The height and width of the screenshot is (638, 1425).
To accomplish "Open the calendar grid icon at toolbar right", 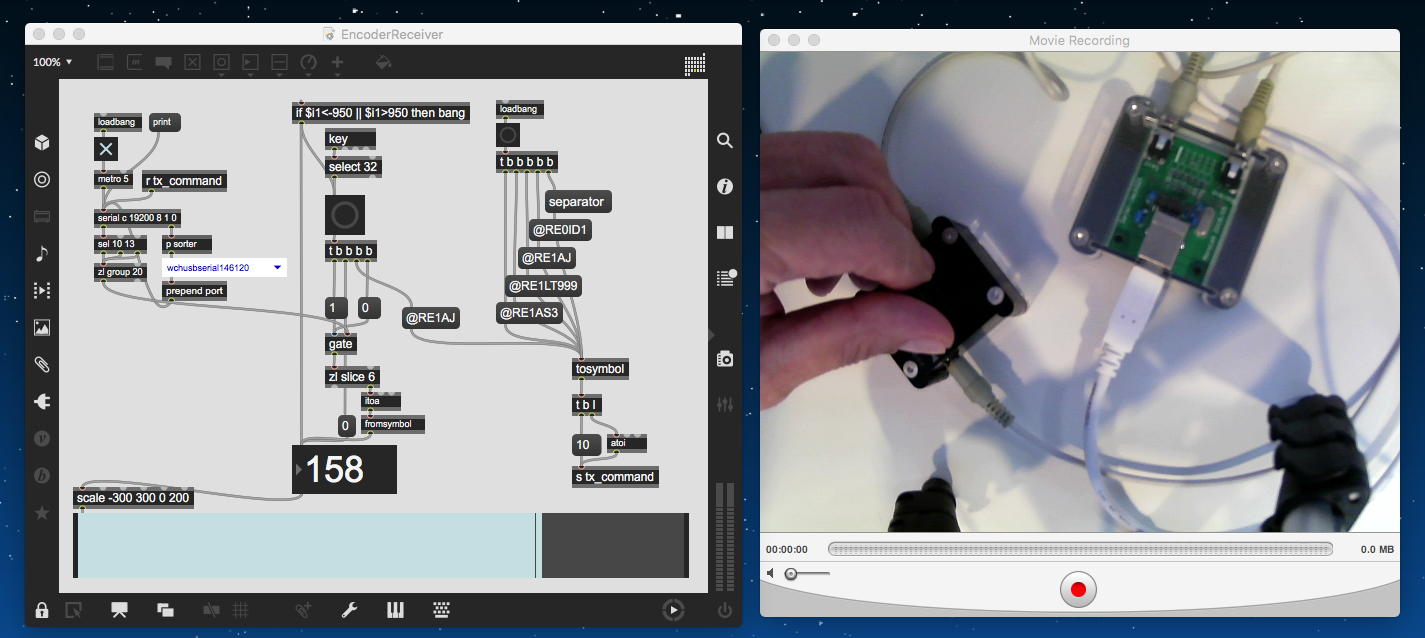I will [x=695, y=64].
